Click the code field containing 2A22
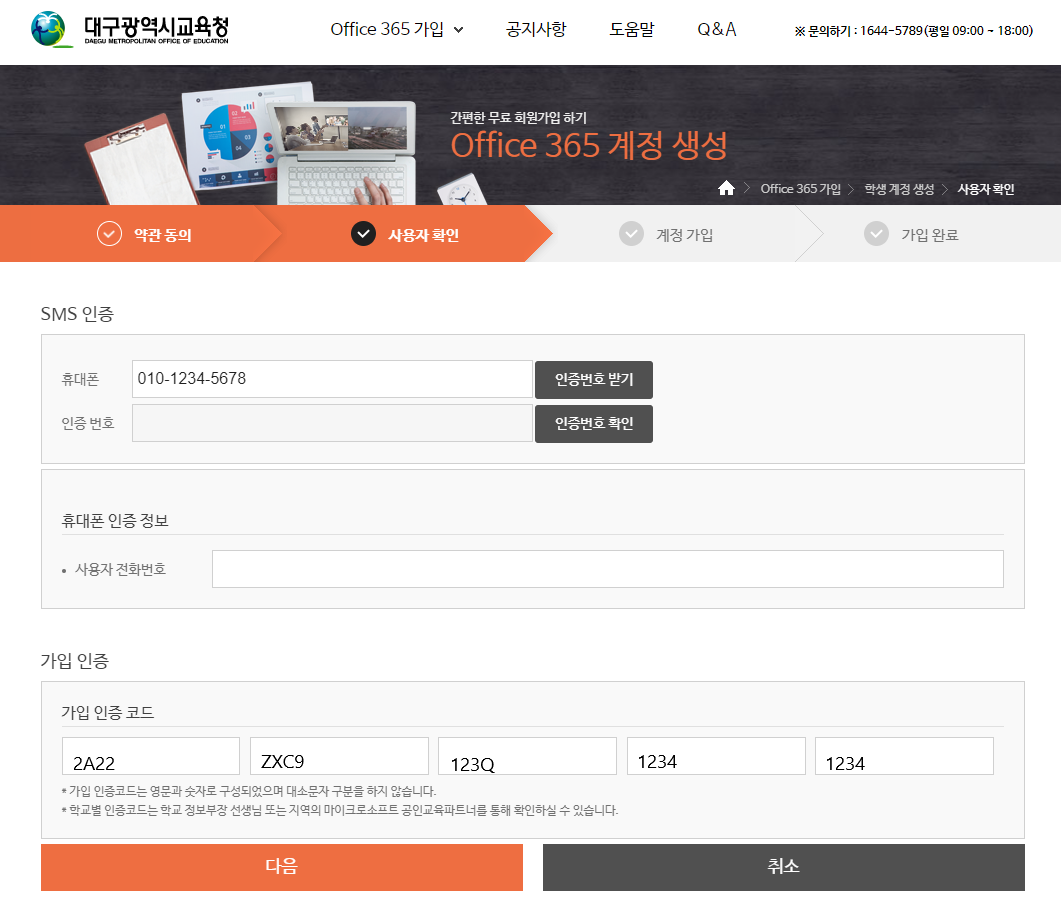 click(151, 756)
